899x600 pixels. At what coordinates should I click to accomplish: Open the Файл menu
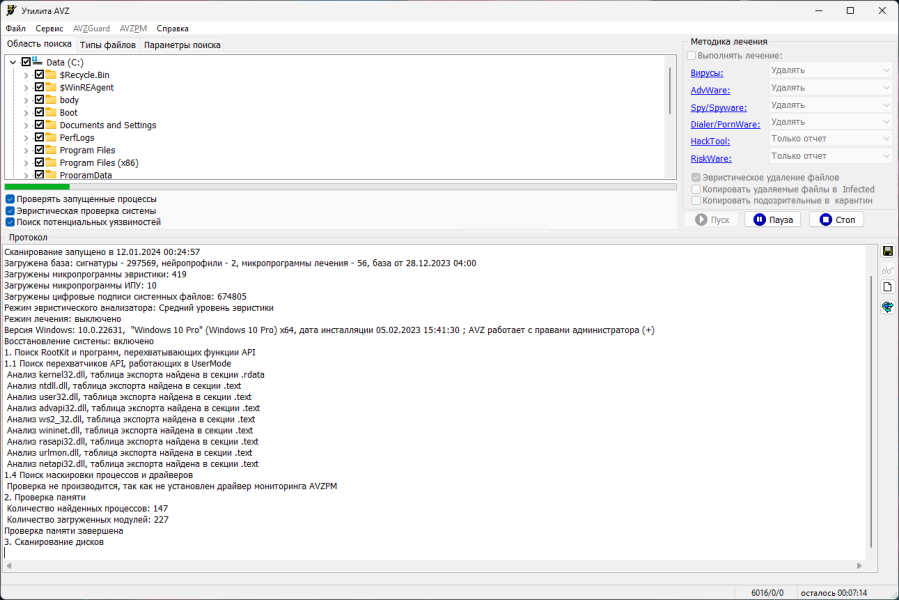coord(15,28)
